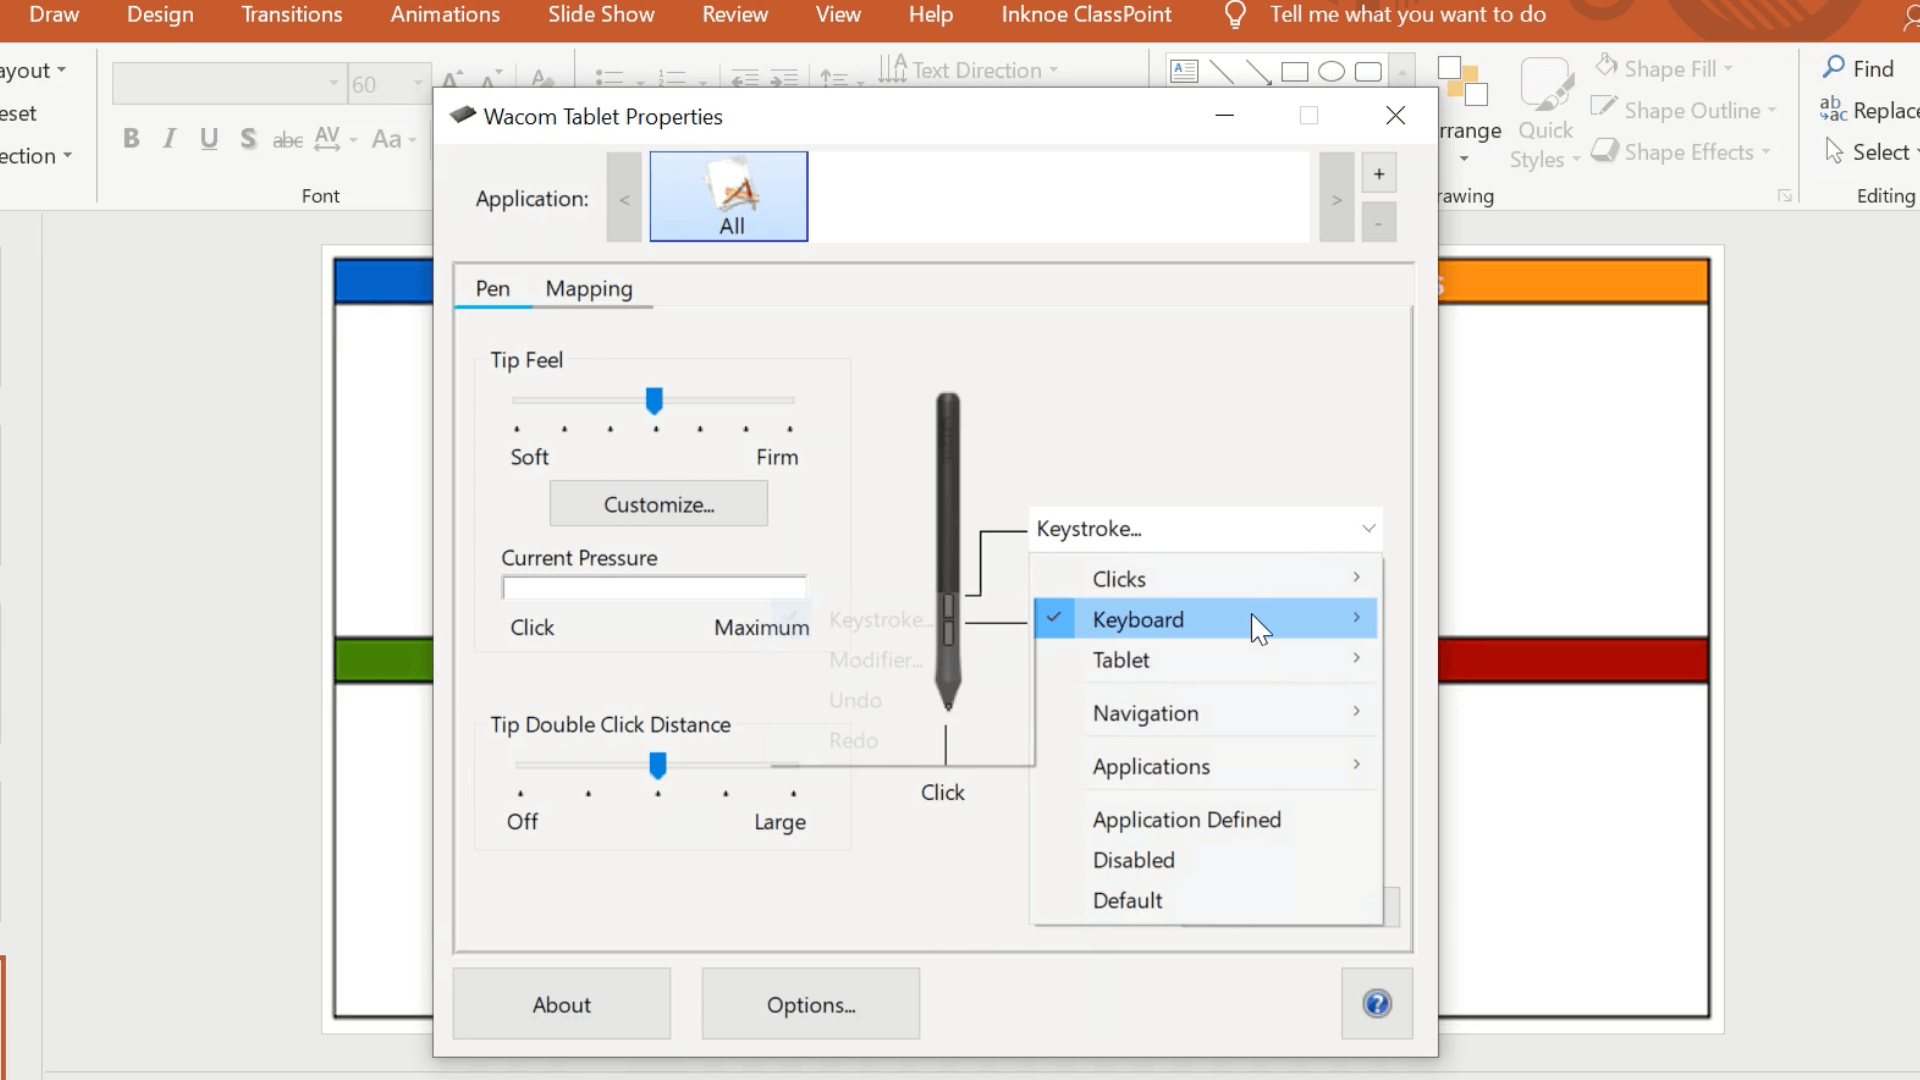Click the Arrange icon
This screenshot has width=1920, height=1080.
[x=1463, y=81]
